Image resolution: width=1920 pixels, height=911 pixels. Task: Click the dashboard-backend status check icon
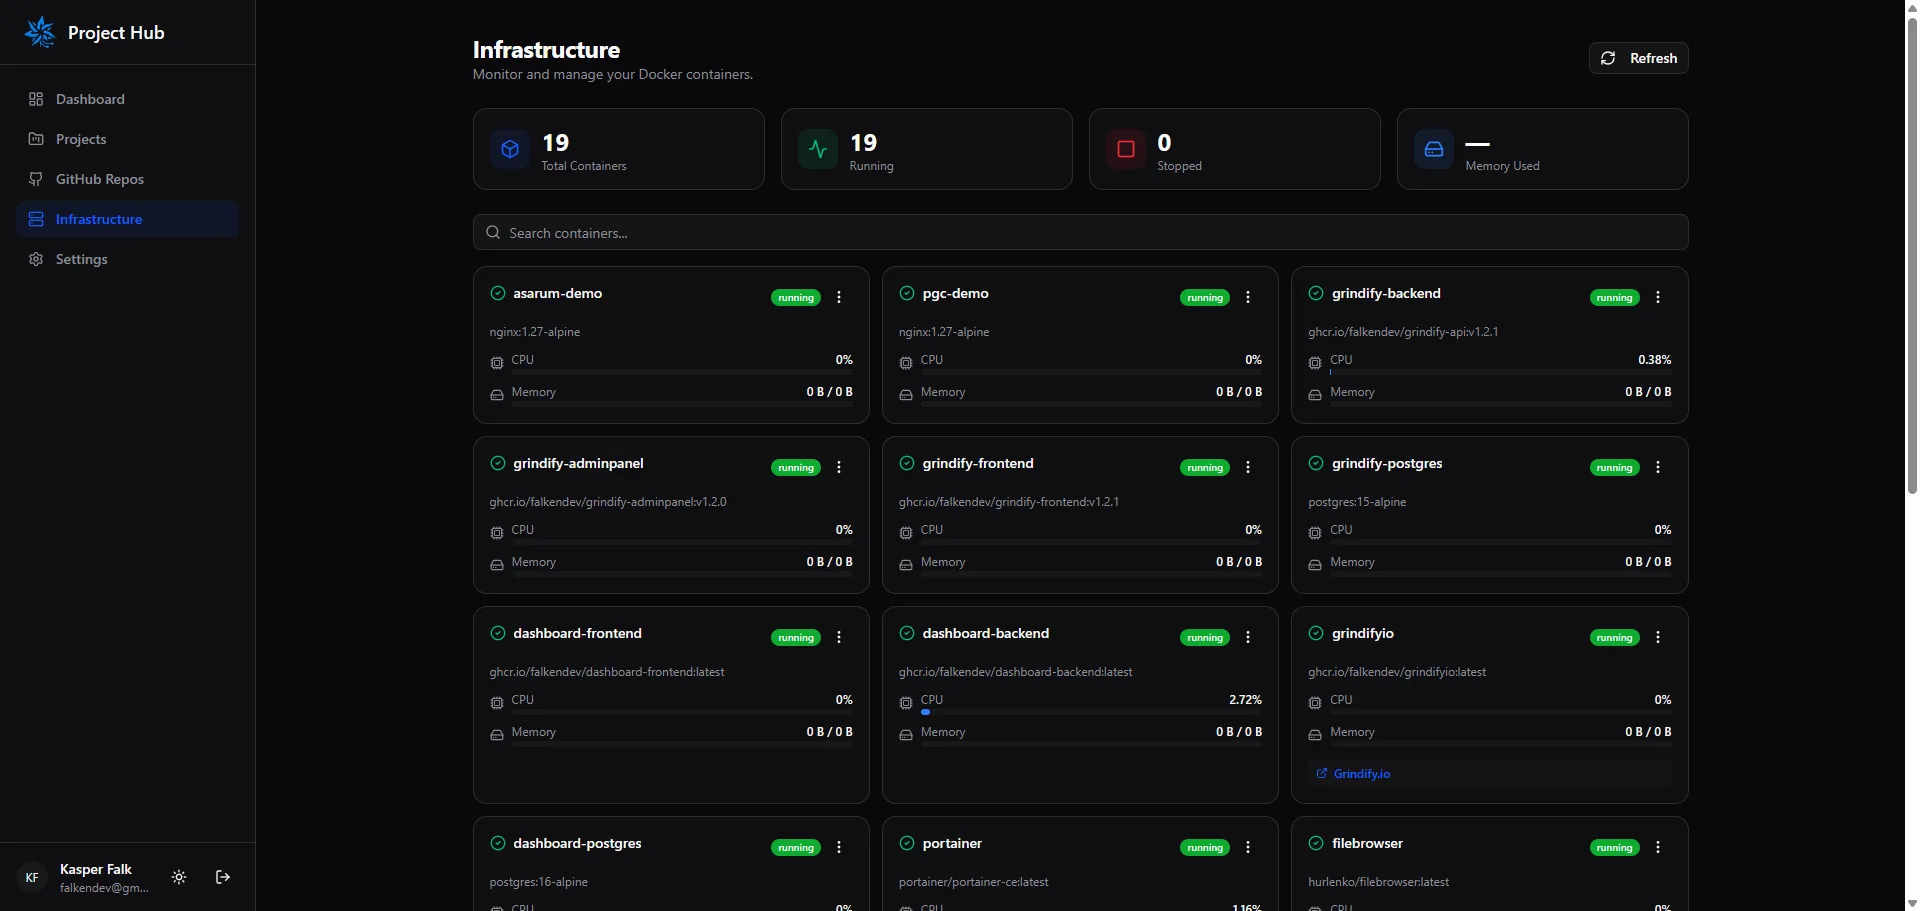(x=907, y=633)
